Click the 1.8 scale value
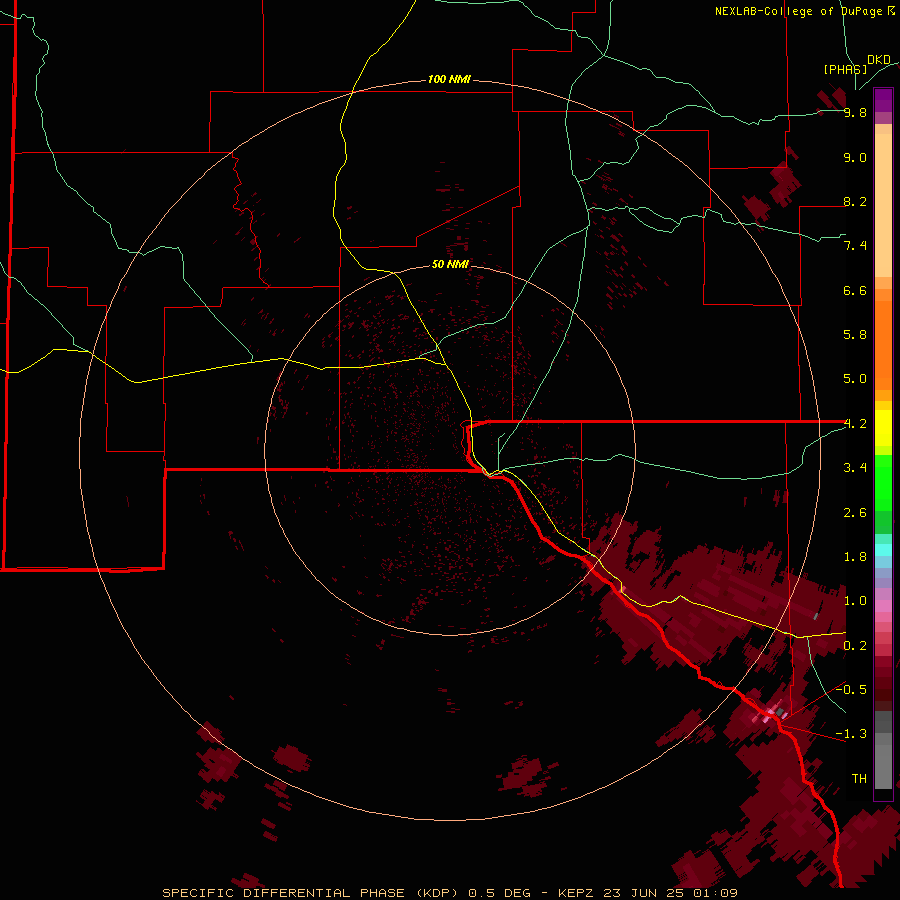This screenshot has height=900, width=900. [x=855, y=557]
